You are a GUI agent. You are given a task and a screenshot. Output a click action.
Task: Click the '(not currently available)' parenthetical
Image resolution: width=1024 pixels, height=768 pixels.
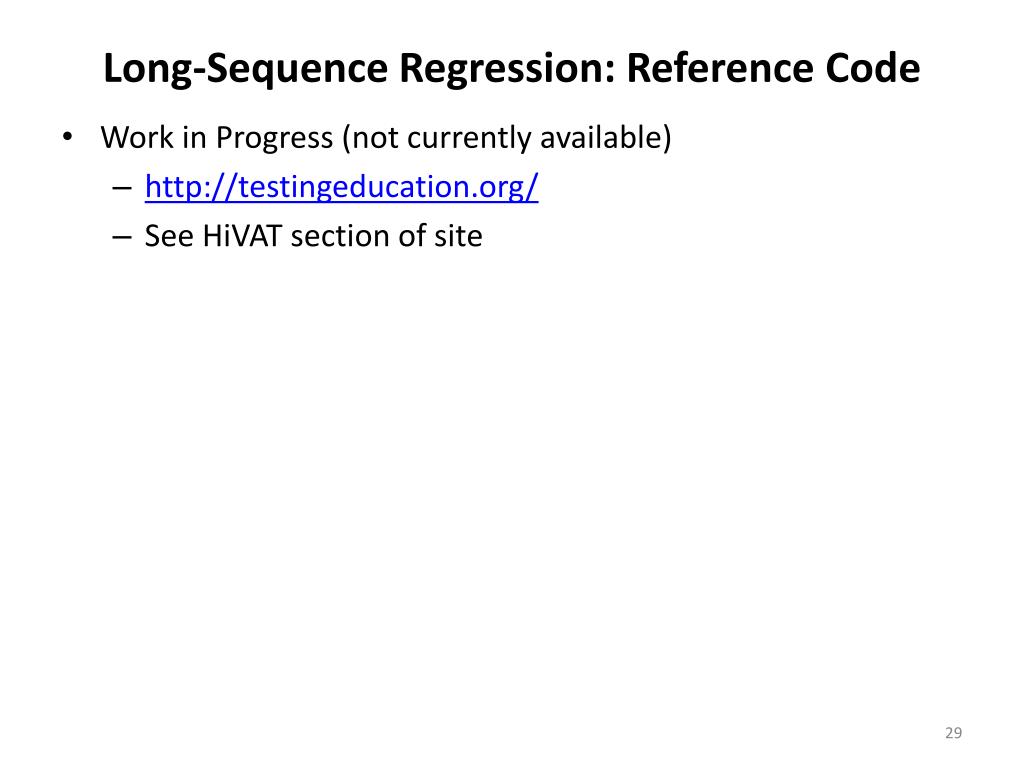point(507,138)
